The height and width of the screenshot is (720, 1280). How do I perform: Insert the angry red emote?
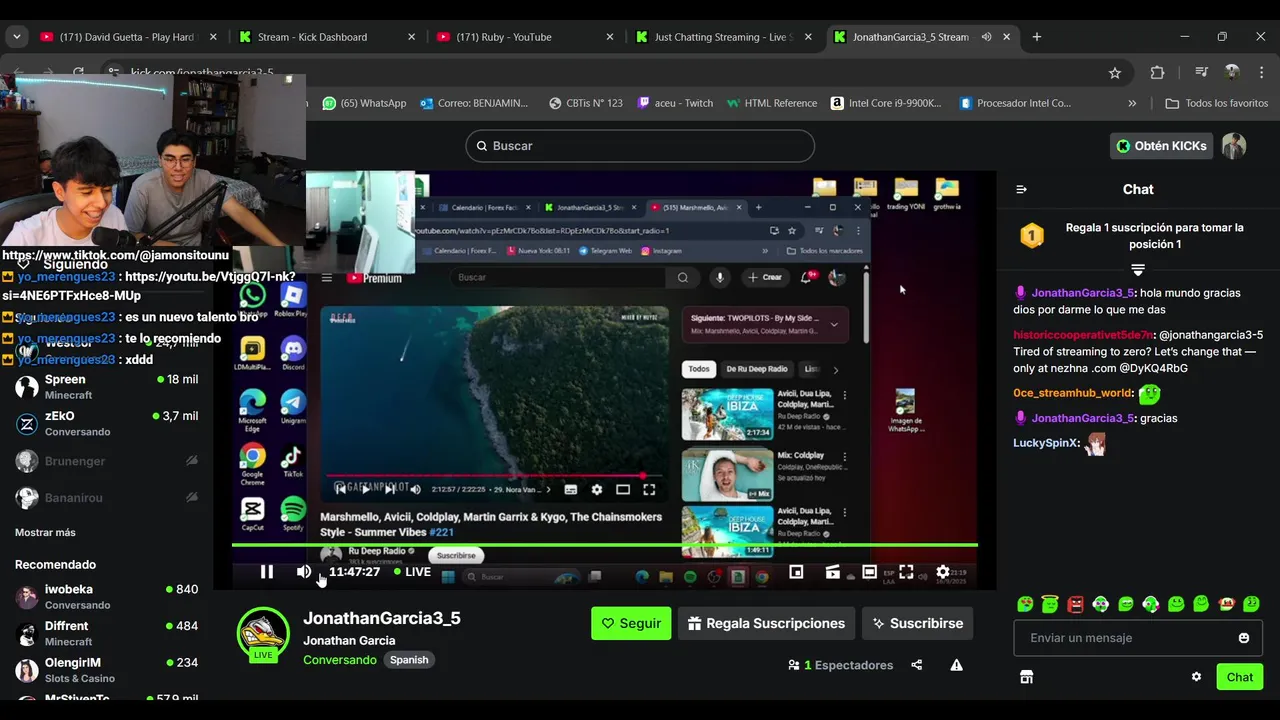pyautogui.click(x=1075, y=604)
